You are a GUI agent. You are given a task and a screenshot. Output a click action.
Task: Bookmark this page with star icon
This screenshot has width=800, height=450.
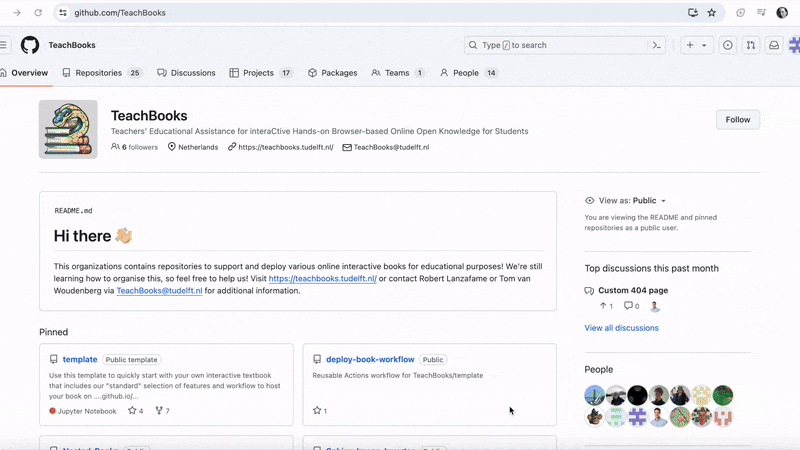[712, 13]
